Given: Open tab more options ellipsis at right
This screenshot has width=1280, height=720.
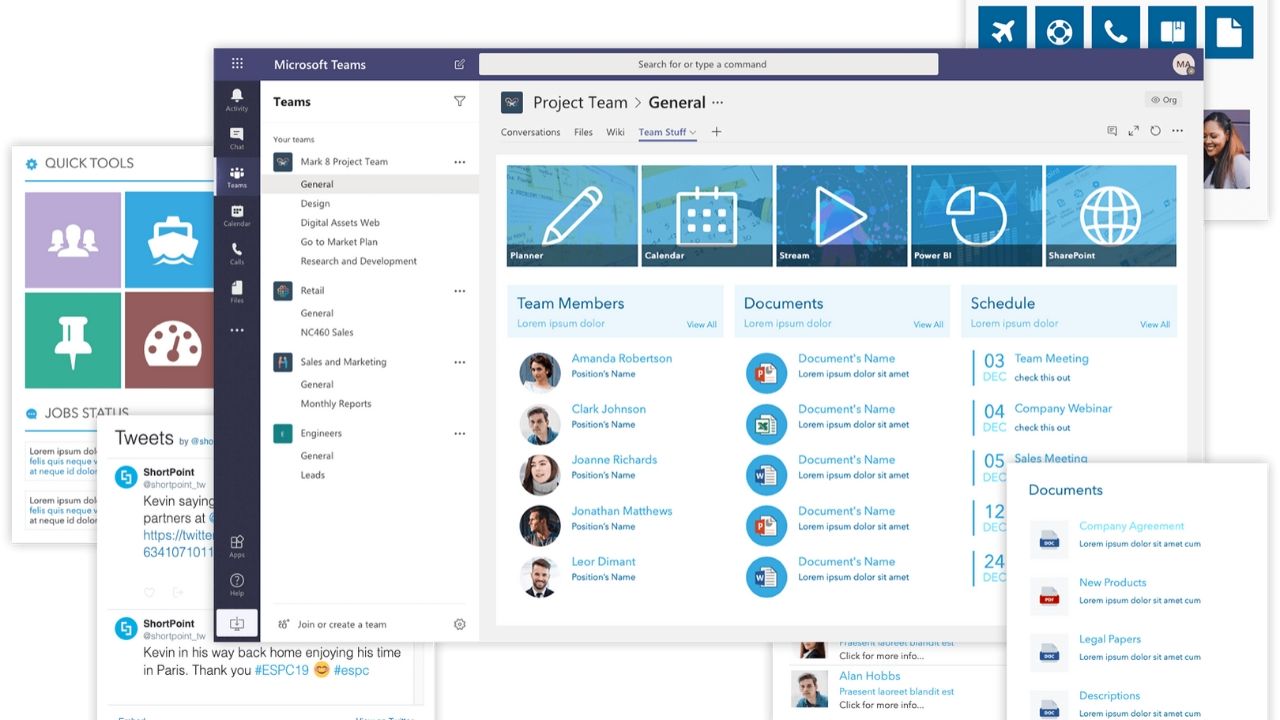Looking at the screenshot, I should point(1178,131).
